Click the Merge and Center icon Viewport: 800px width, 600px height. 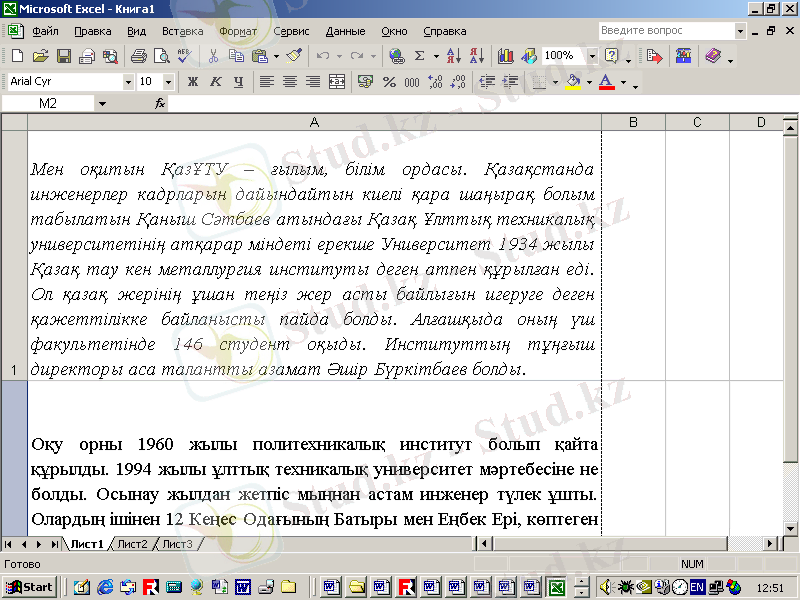[337, 82]
